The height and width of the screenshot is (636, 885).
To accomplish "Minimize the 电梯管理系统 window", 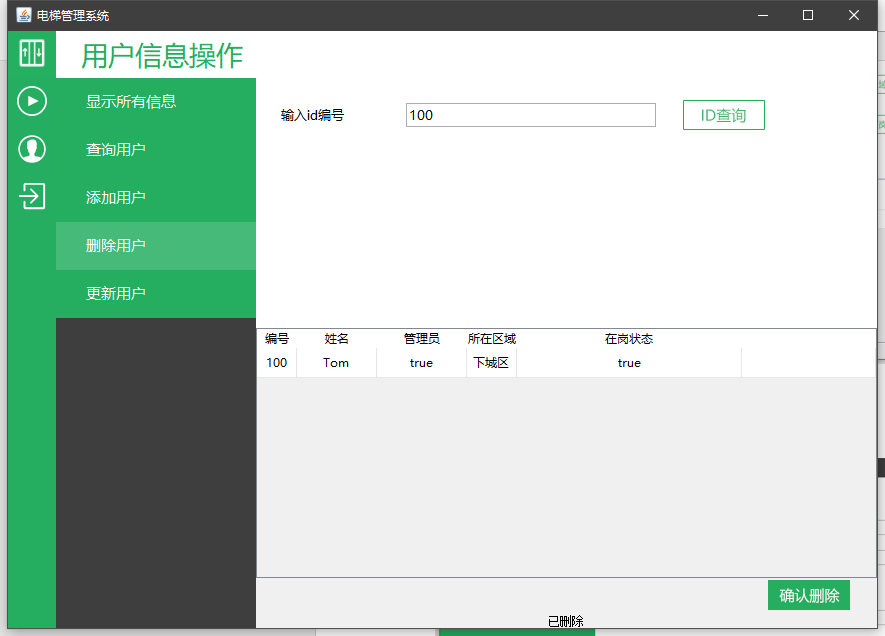I will tap(763, 15).
